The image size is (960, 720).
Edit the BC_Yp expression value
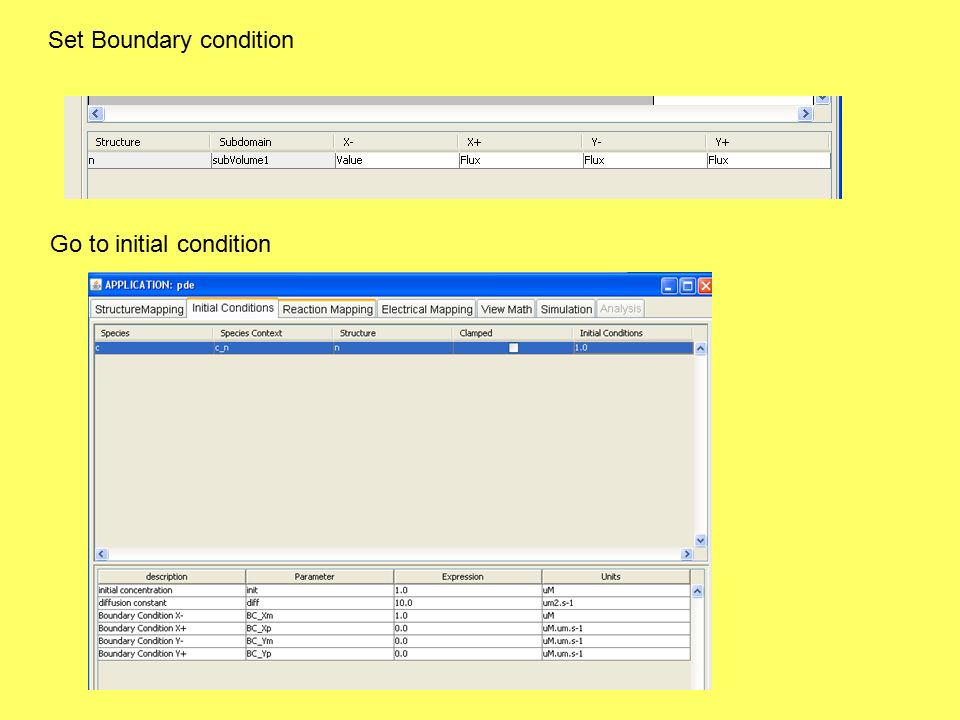coord(468,654)
